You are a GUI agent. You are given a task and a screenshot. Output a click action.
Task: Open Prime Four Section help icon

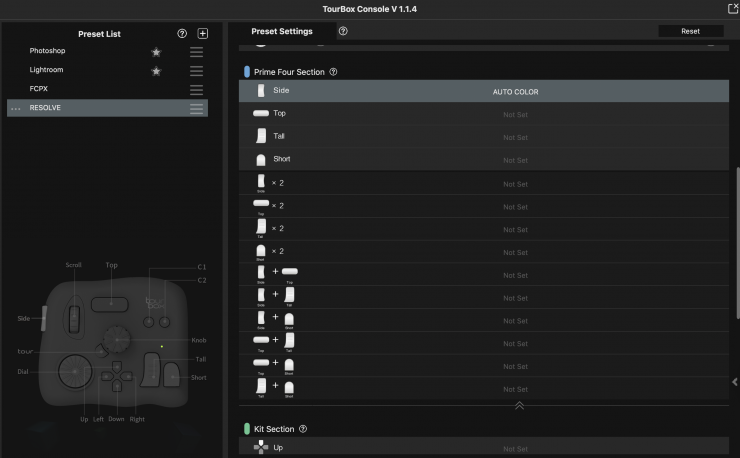point(333,72)
